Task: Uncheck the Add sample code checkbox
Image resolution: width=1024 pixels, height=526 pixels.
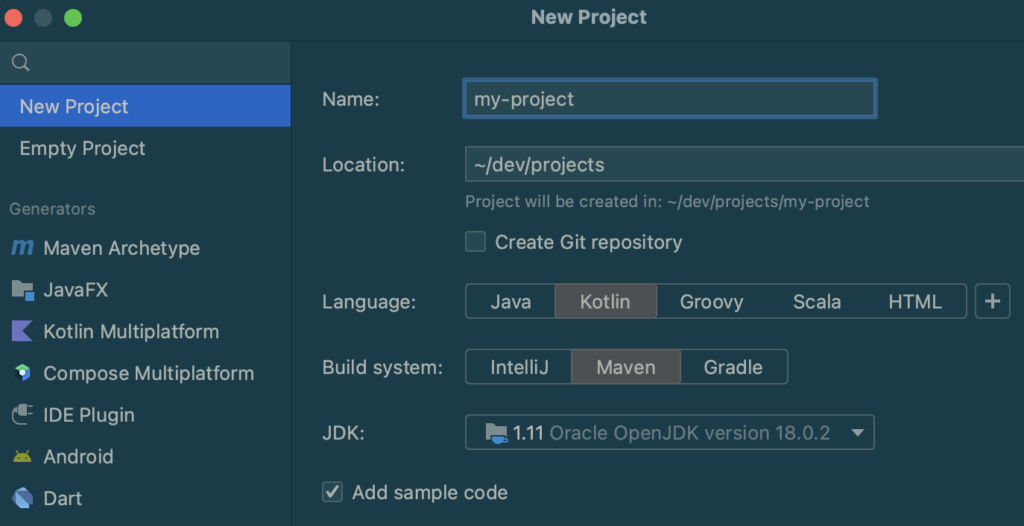Action: [333, 492]
